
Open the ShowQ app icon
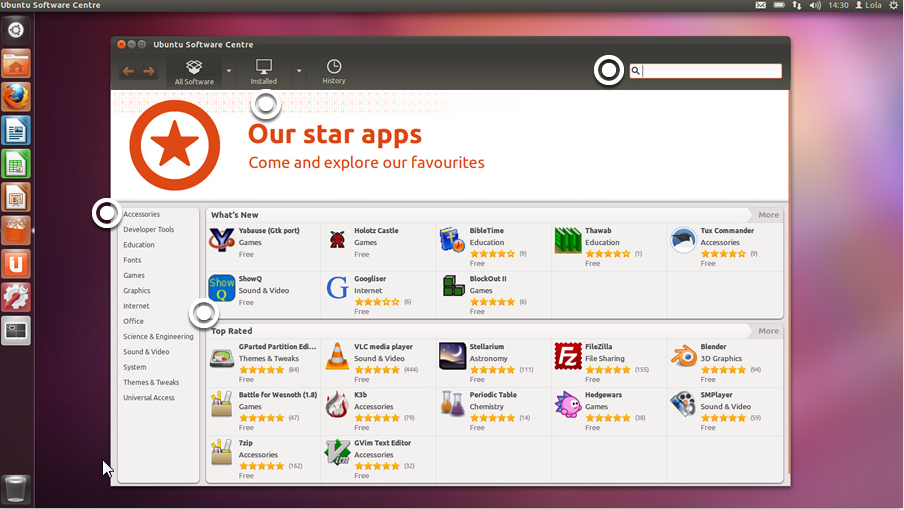point(222,288)
